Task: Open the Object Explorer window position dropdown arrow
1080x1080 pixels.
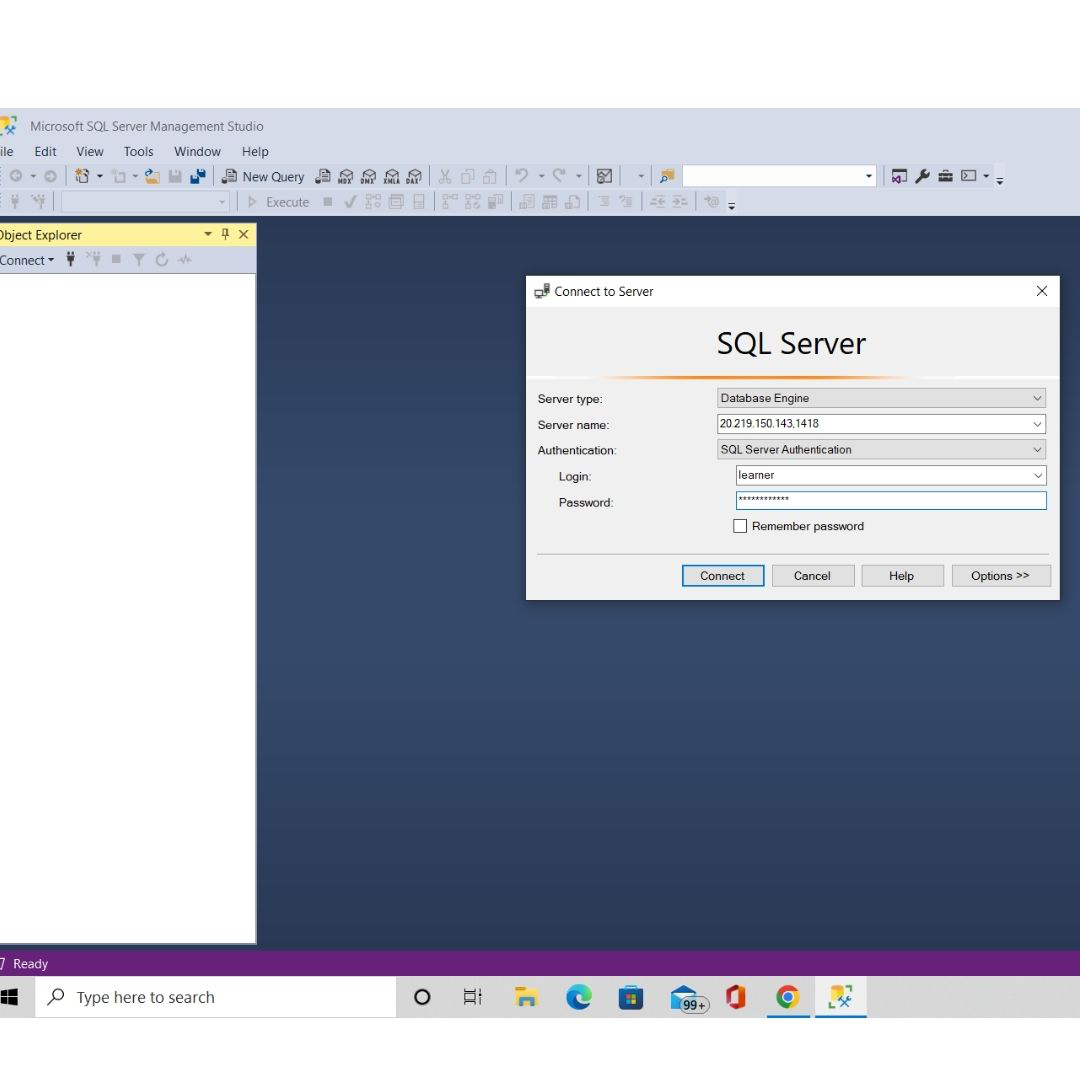Action: pyautogui.click(x=207, y=234)
